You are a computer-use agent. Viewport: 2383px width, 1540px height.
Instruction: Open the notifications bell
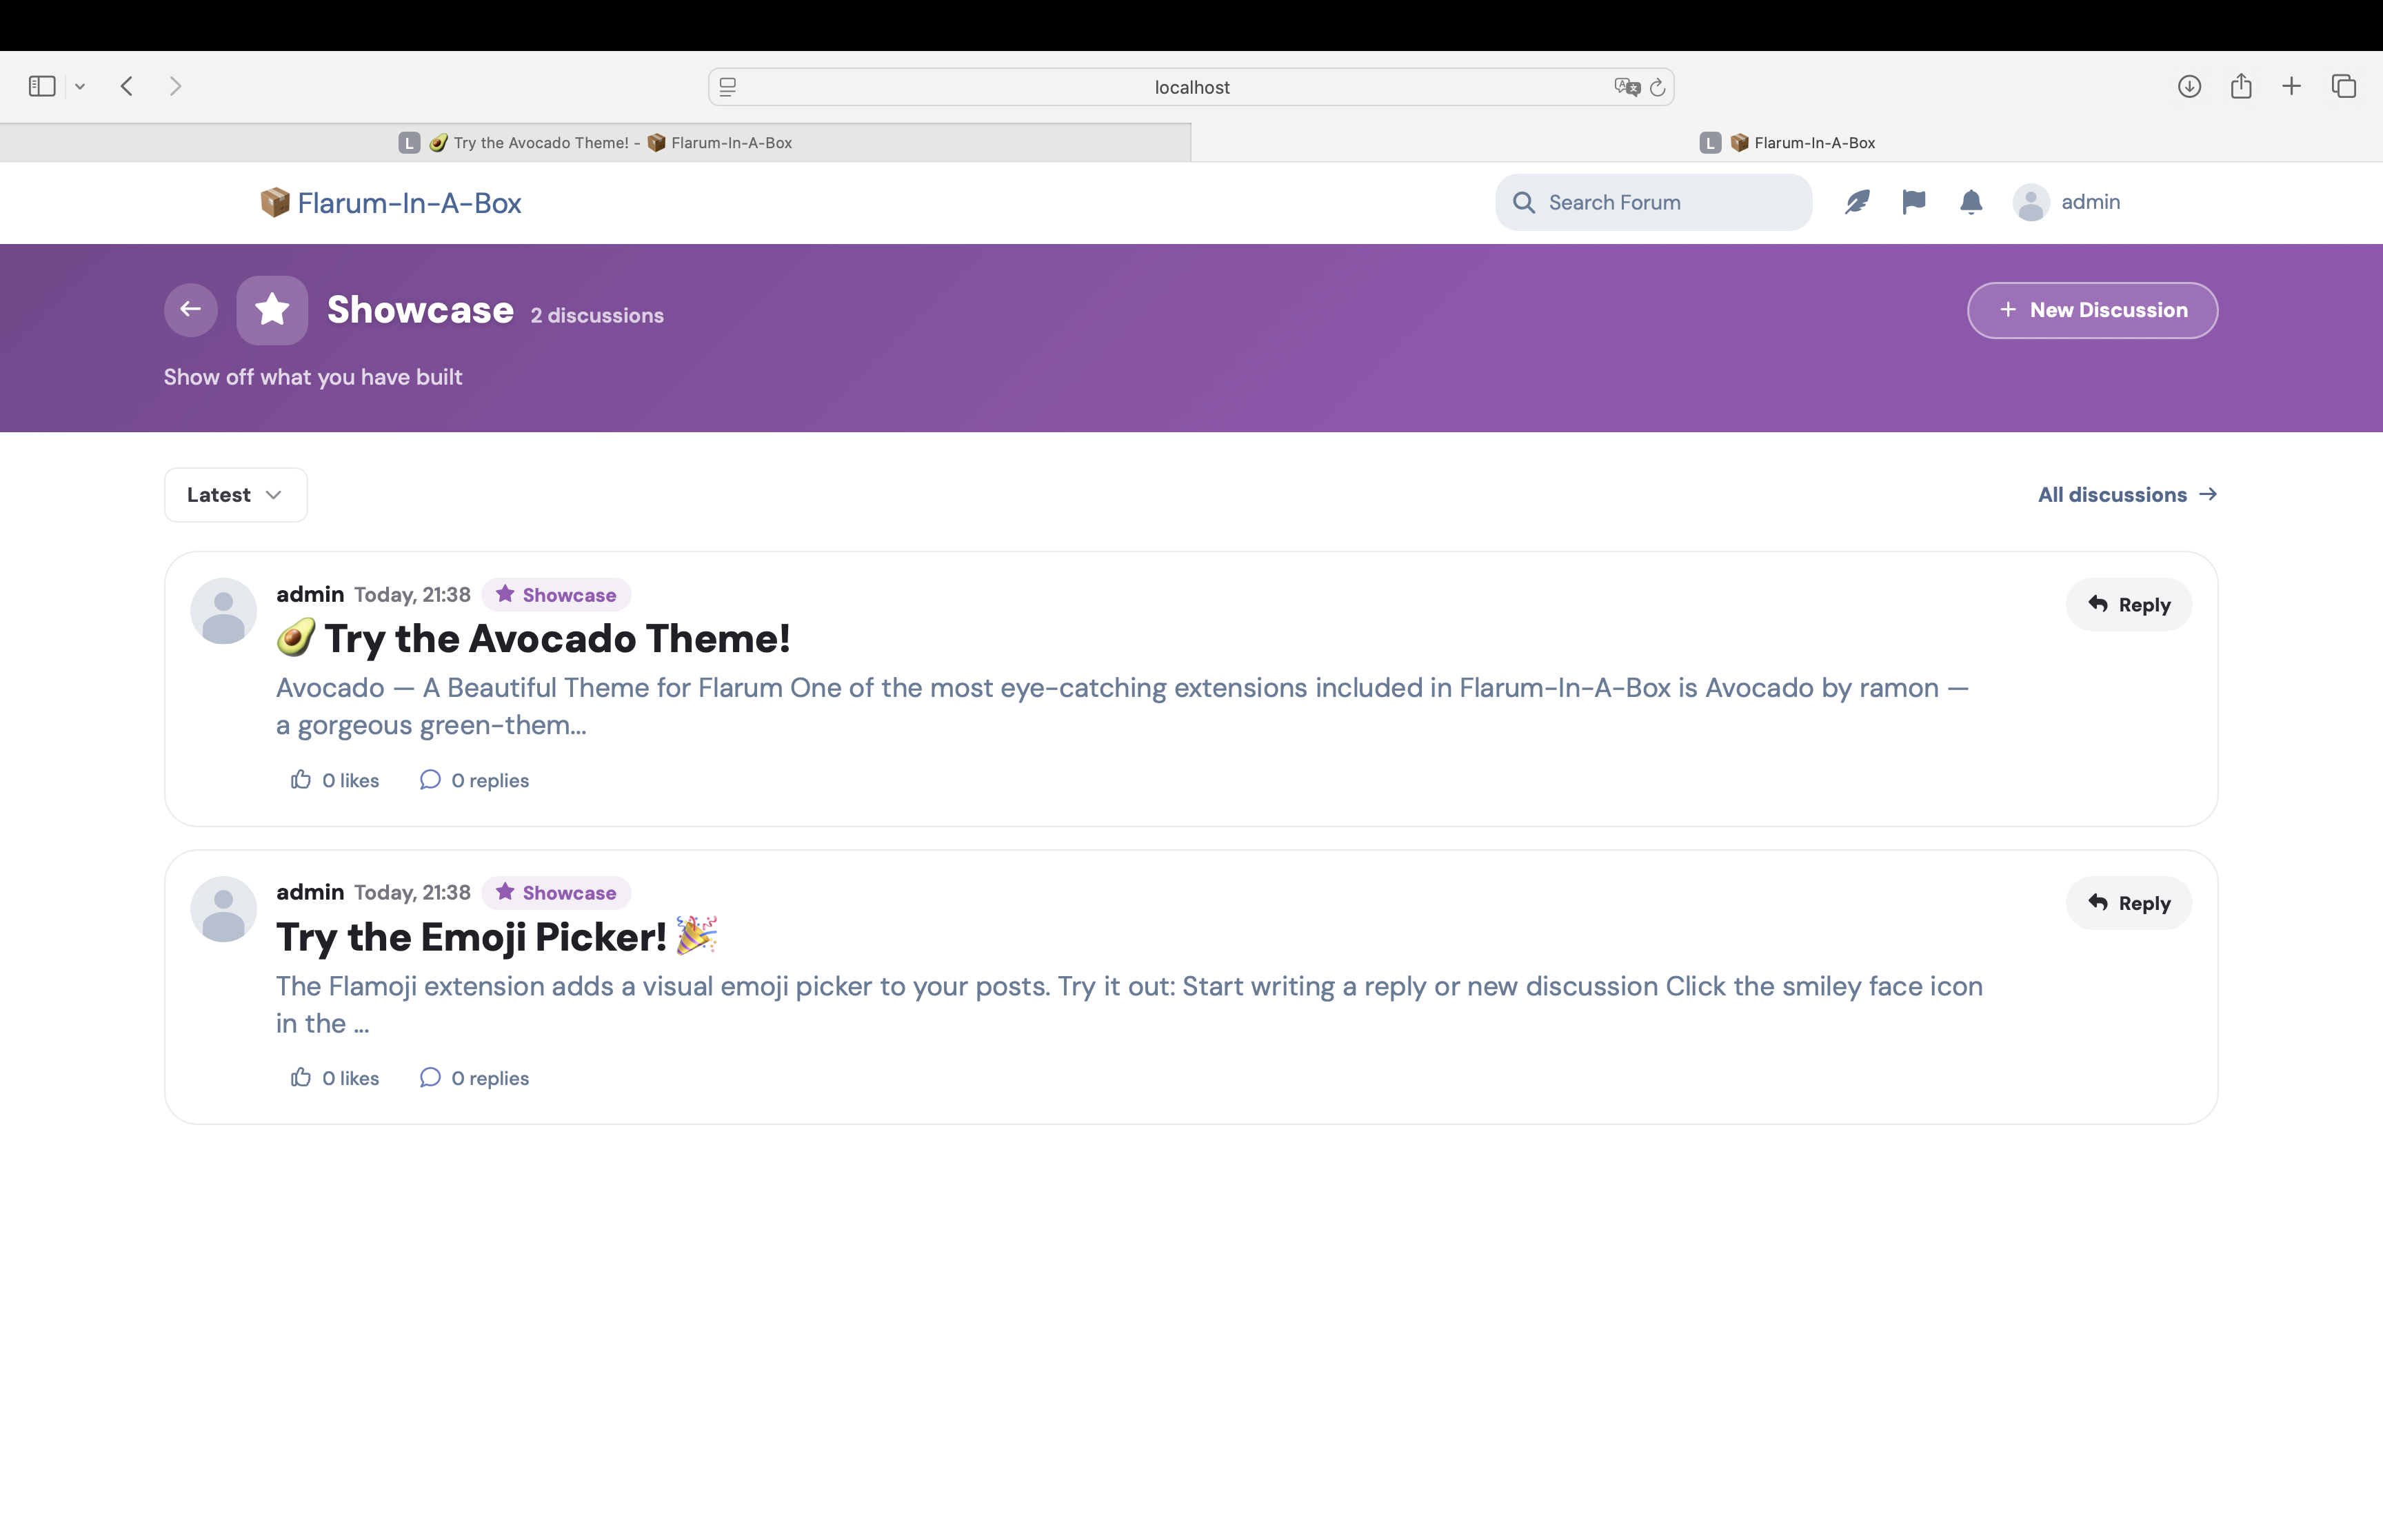click(x=1971, y=202)
